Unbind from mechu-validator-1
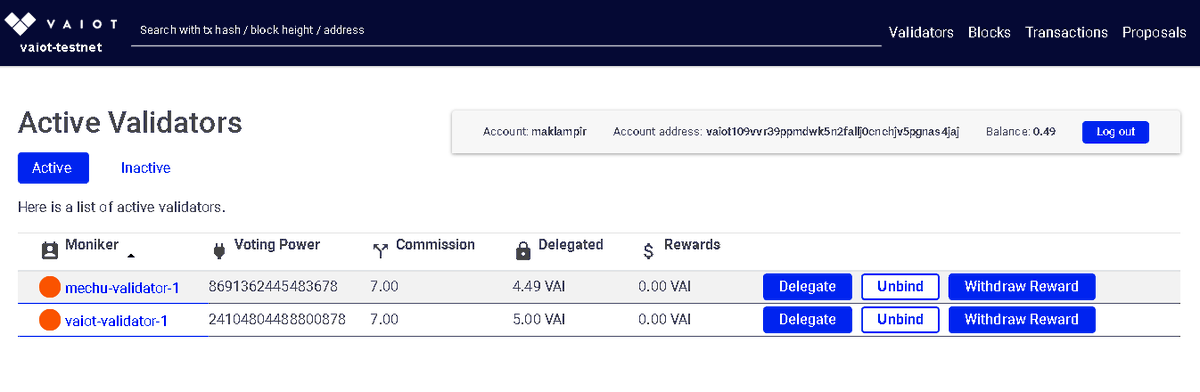The height and width of the screenshot is (392, 1200). 900,287
